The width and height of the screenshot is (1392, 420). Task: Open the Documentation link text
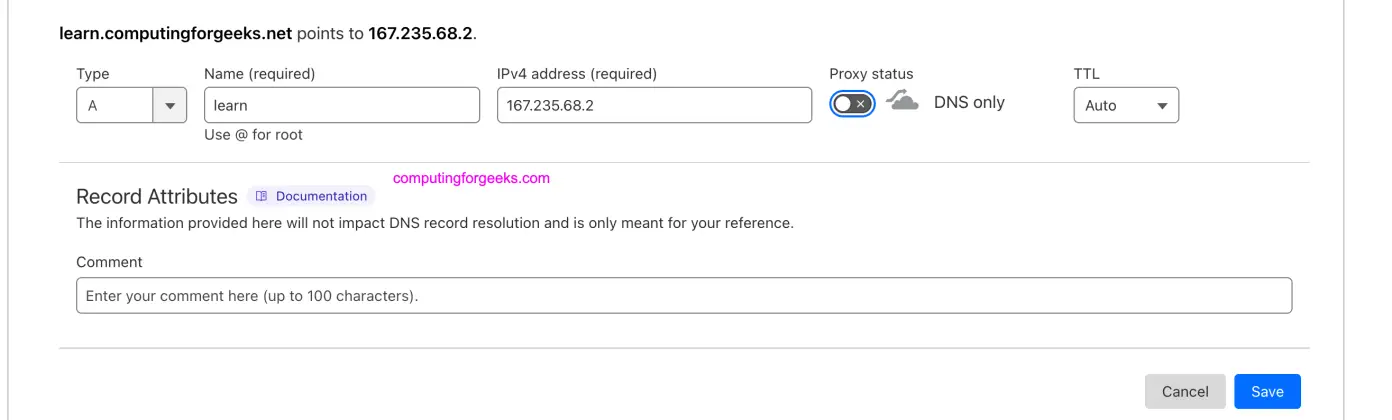coord(321,196)
